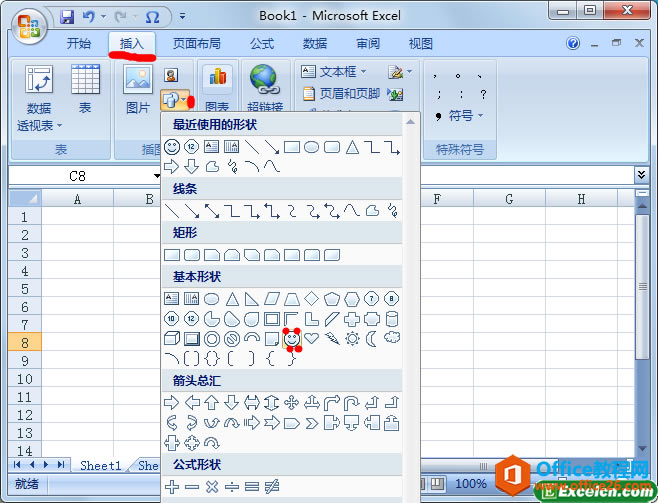Click the Table (表) button
This screenshot has width=658, height=503.
coord(85,89)
